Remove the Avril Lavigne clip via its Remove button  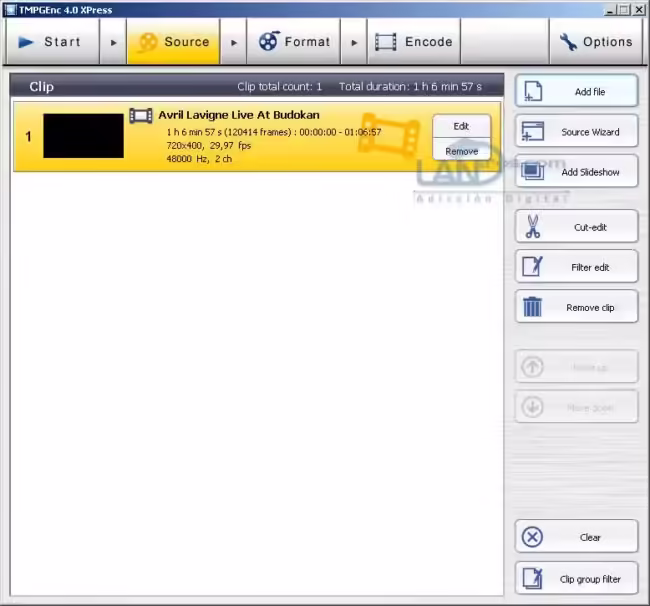(x=461, y=150)
